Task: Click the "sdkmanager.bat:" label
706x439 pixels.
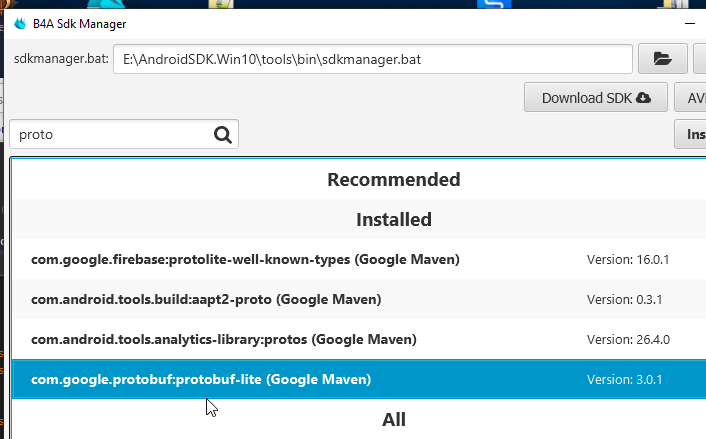Action: tap(60, 59)
